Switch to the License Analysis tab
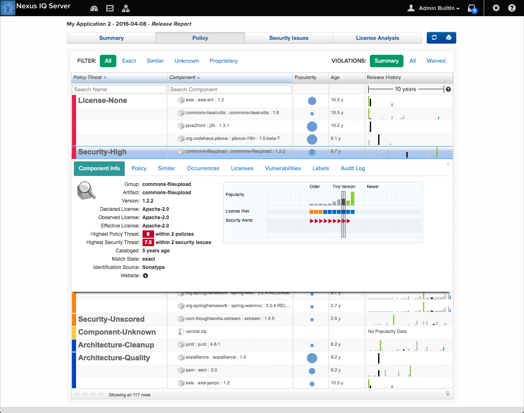 (377, 38)
